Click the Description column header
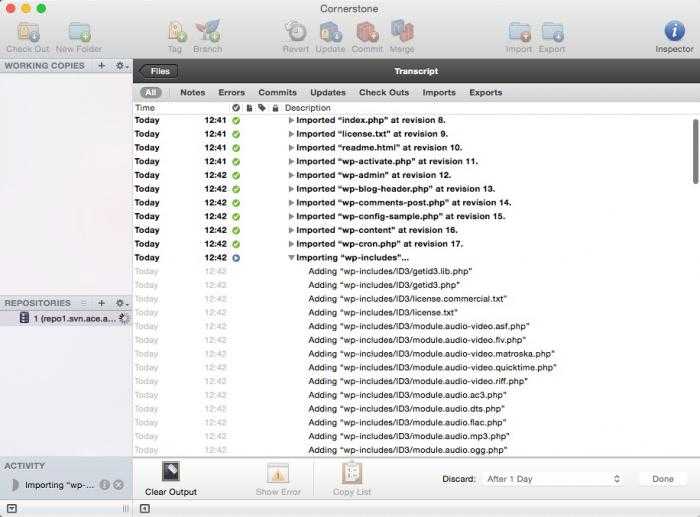Image resolution: width=700 pixels, height=517 pixels. (308, 108)
